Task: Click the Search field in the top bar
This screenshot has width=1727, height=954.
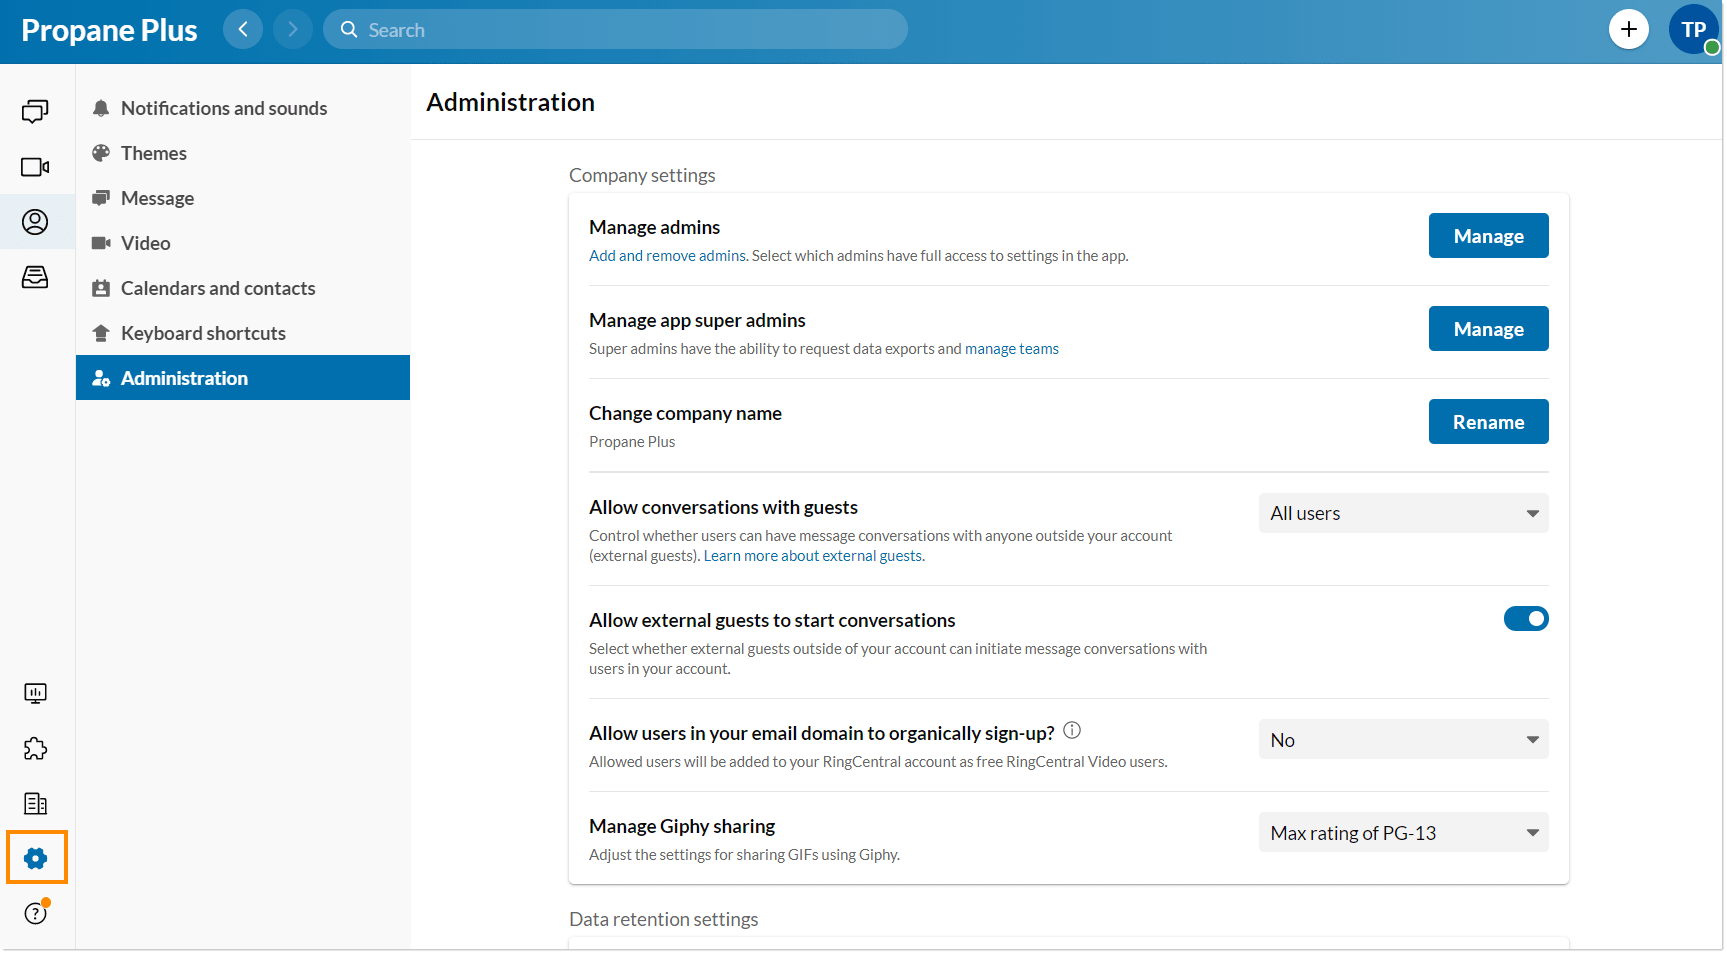Action: 615,29
